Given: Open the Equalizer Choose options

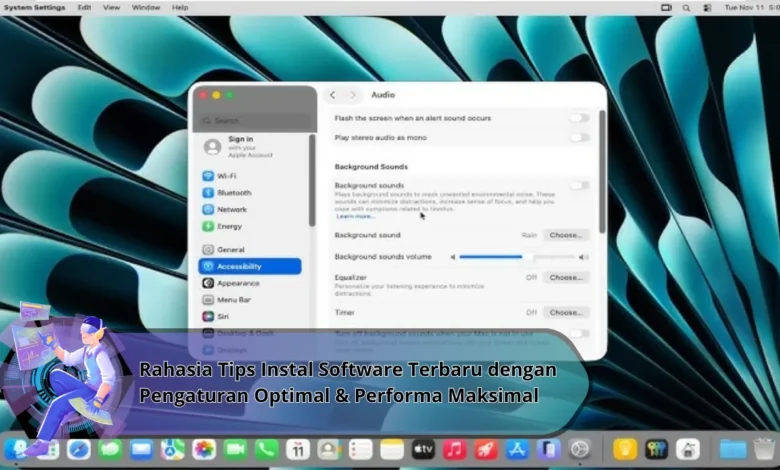Looking at the screenshot, I should click(566, 277).
